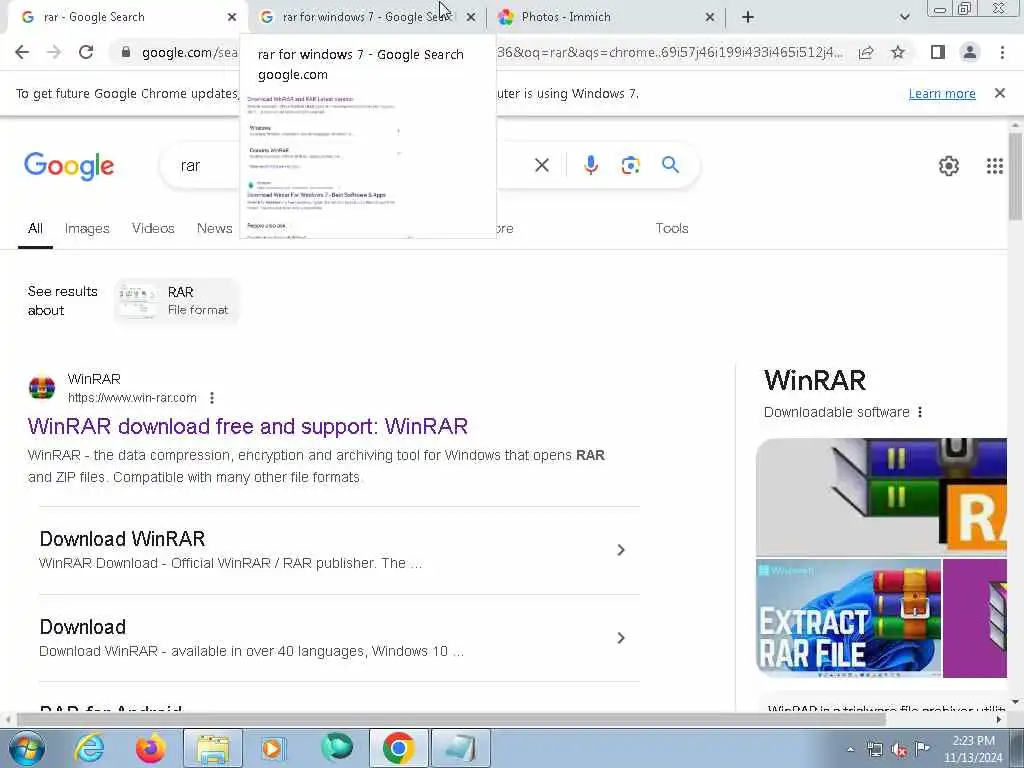
Task: Click the padlock site info icon
Action: click(126, 52)
